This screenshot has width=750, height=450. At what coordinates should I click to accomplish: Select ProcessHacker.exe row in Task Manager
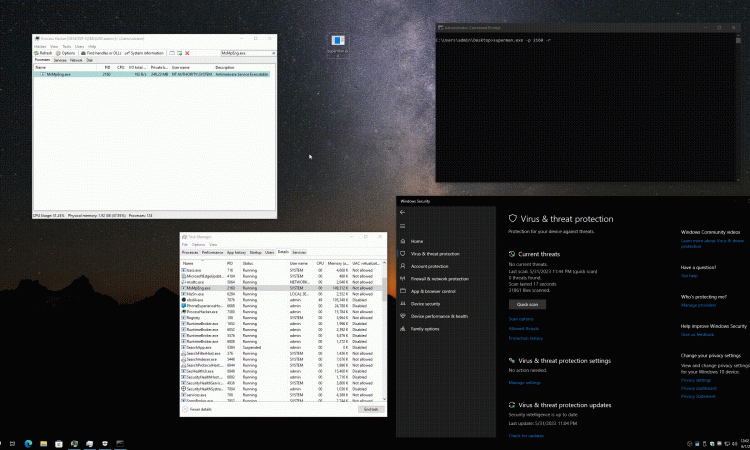point(281,312)
